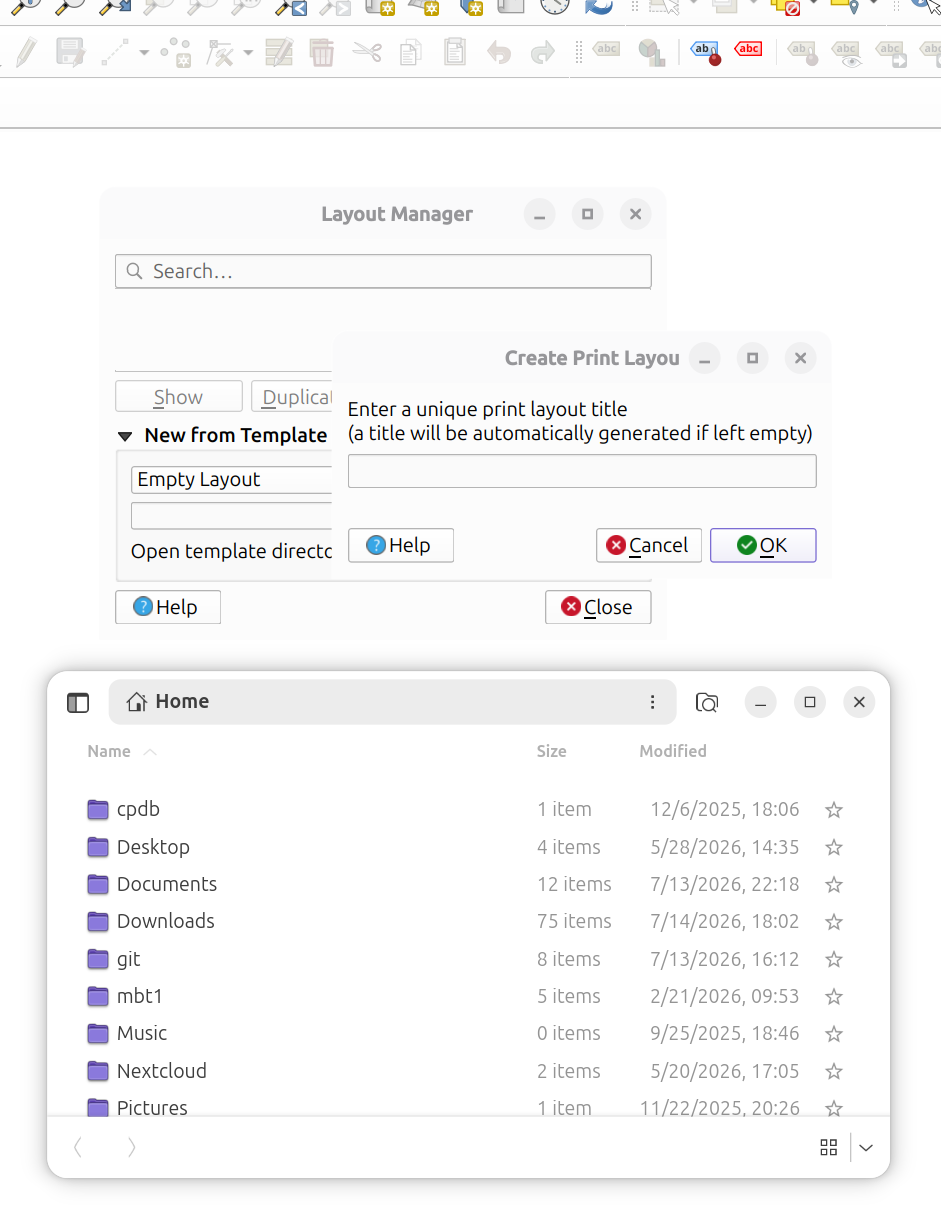Click the '75 items' size cell
This screenshot has width=941, height=1212.
[x=574, y=921]
